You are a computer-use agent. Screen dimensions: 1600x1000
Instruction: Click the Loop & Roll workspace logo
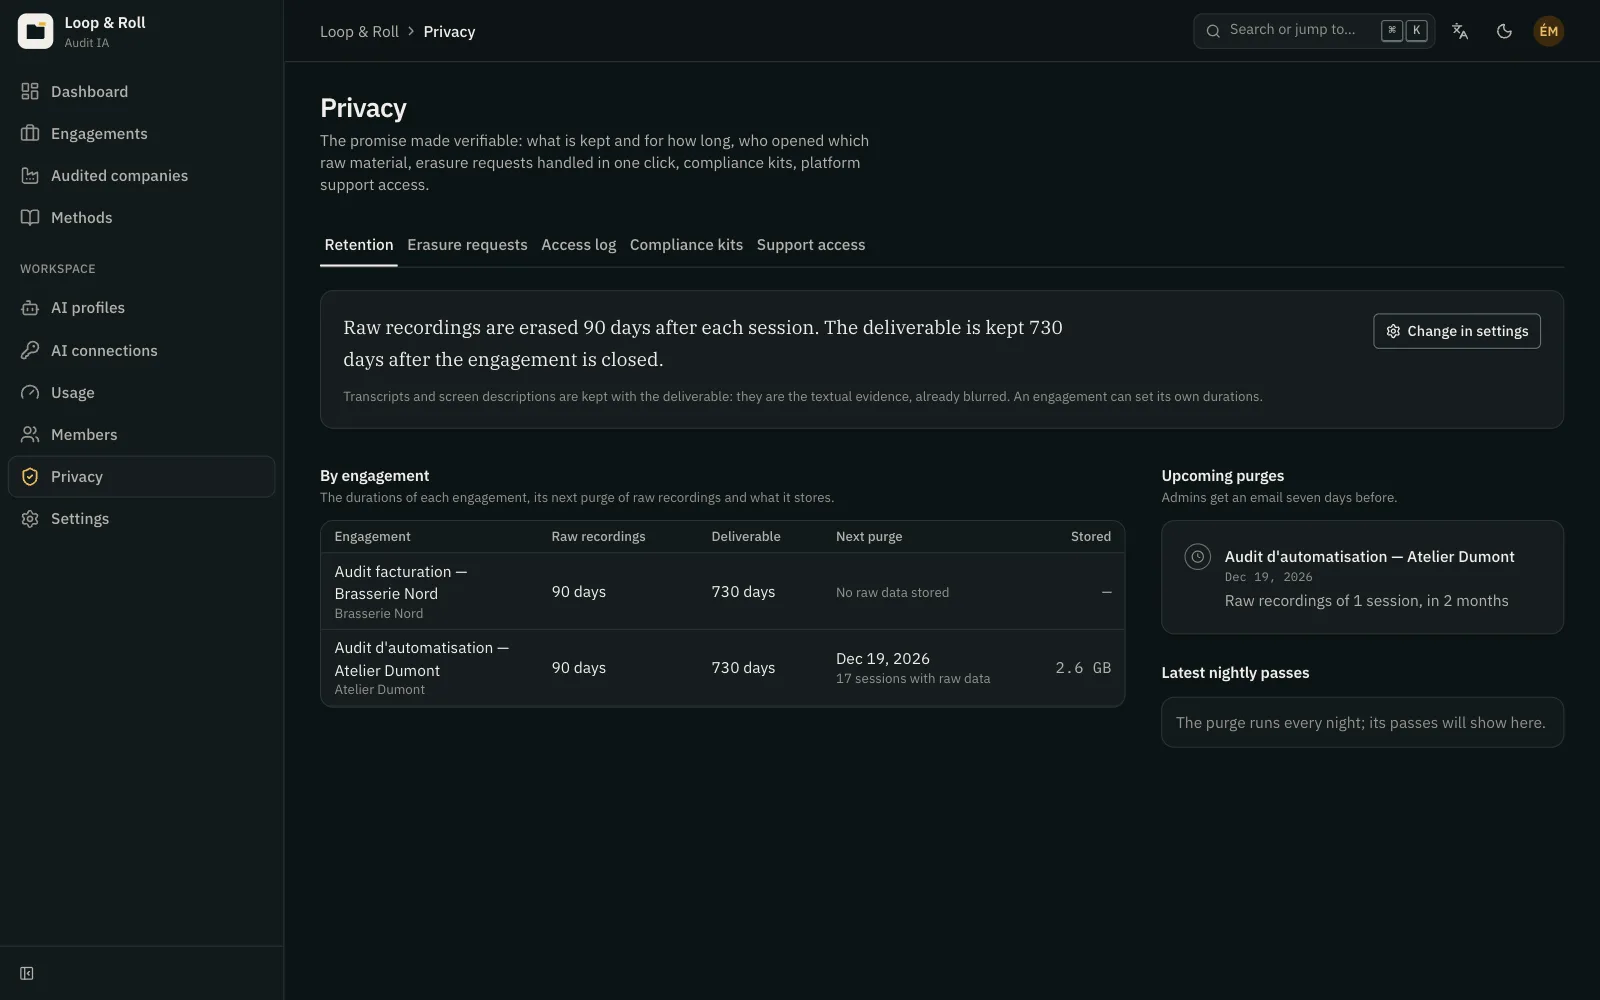[35, 31]
